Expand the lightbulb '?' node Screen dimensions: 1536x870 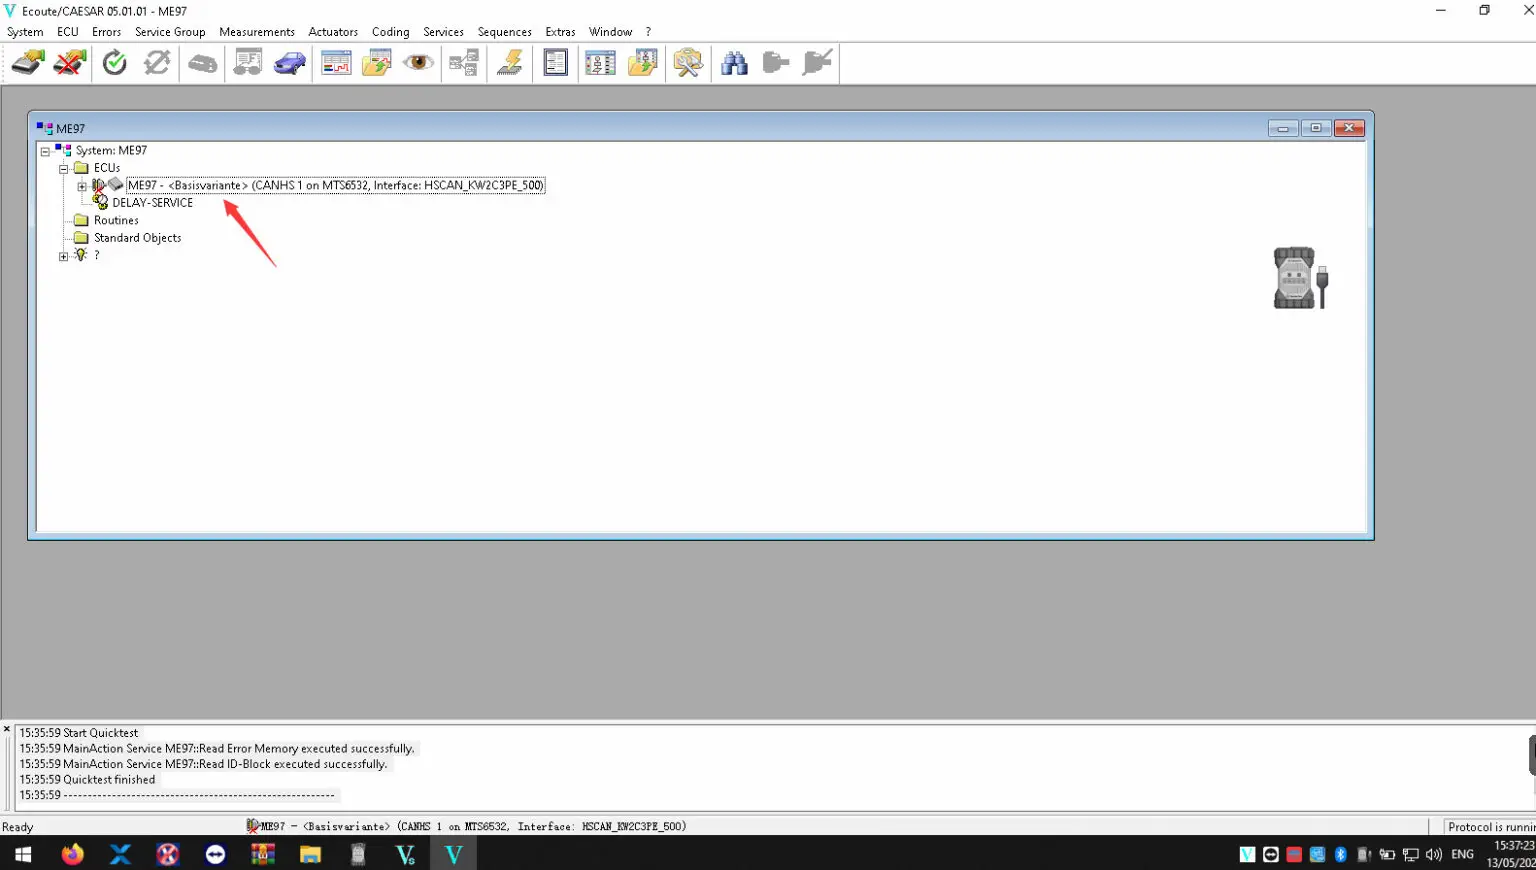click(63, 257)
